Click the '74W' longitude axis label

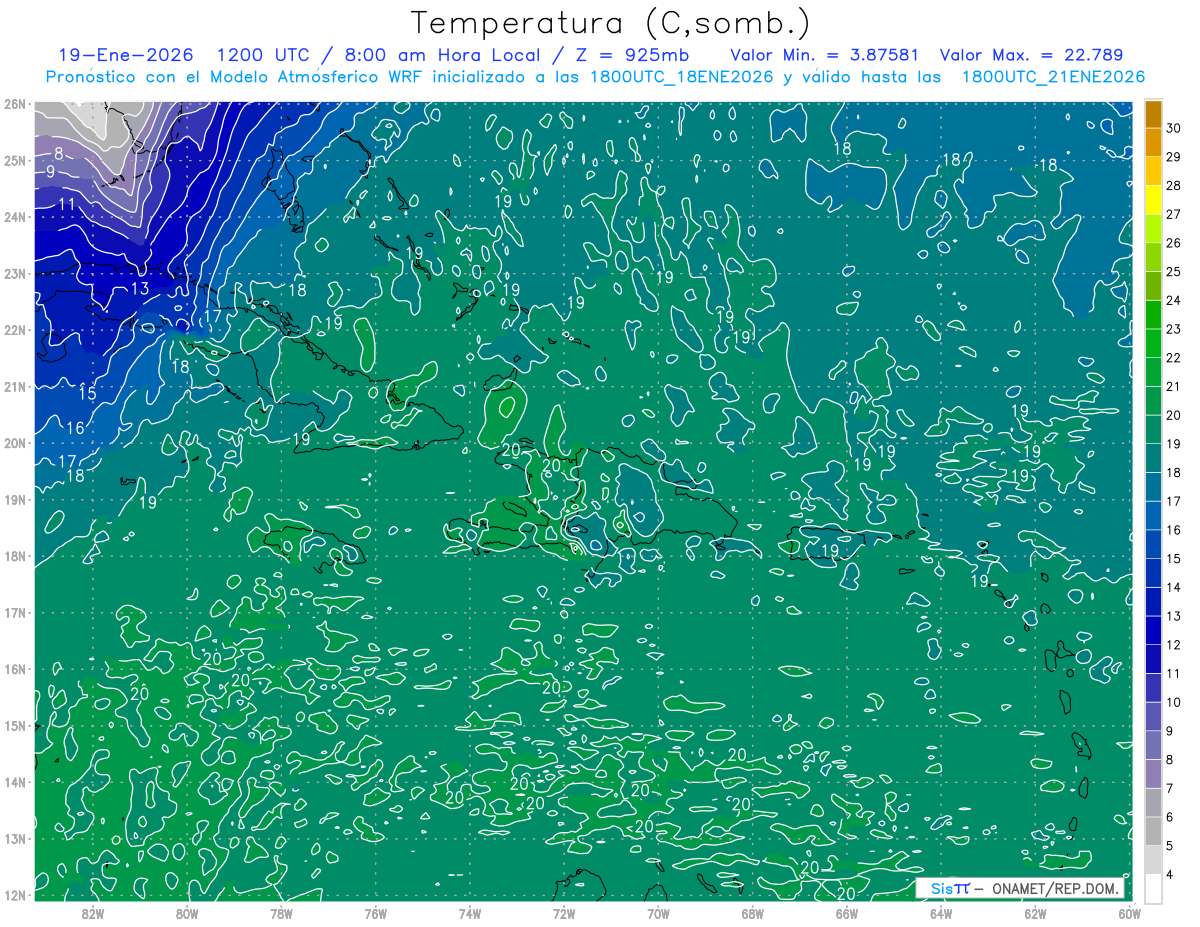[470, 913]
